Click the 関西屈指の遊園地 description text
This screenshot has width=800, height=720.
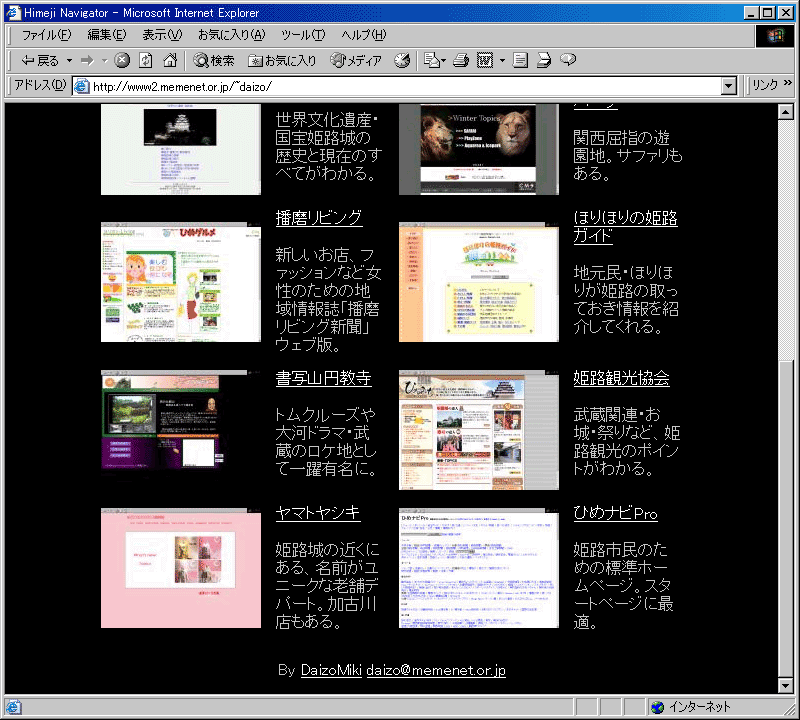pyautogui.click(x=628, y=155)
